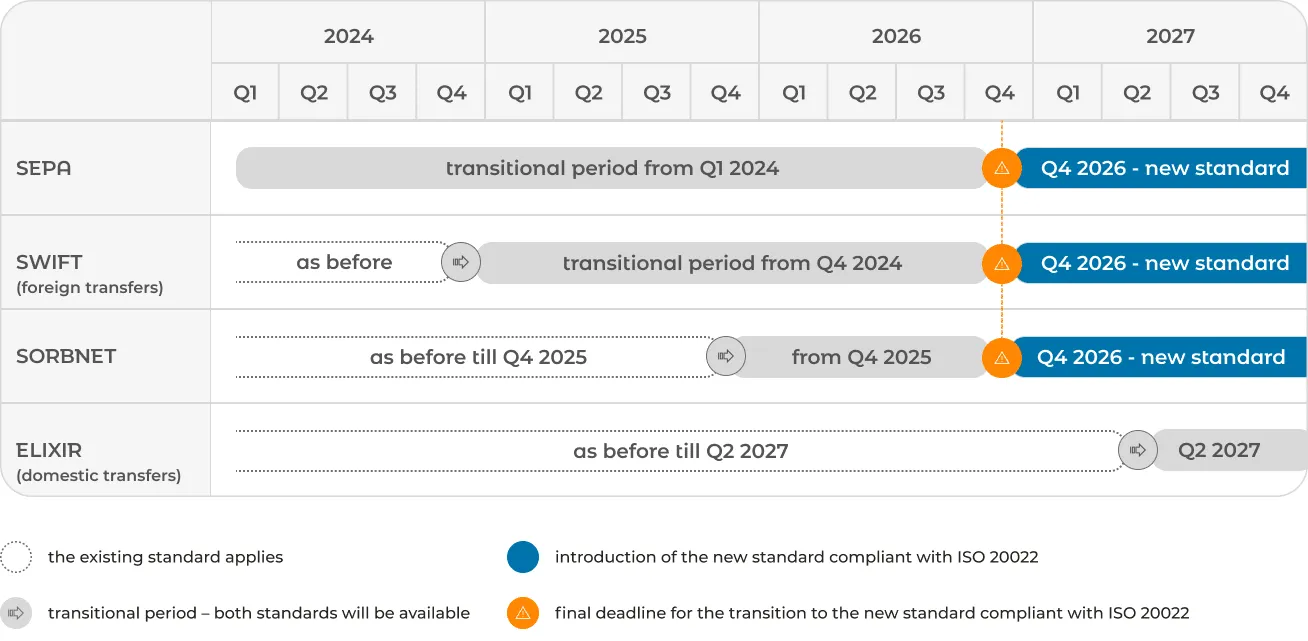Image resolution: width=1308 pixels, height=641 pixels.
Task: Click SWIFT 'transitional period from Q4 2024' bar
Action: coord(732,263)
